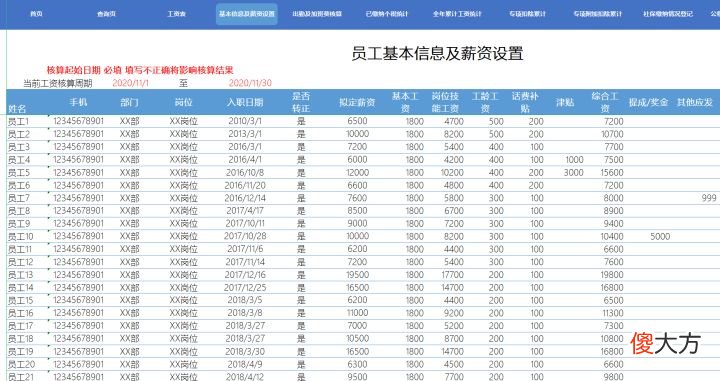Click 员工6's department XX部 cell
The image size is (720, 381).
point(129,185)
